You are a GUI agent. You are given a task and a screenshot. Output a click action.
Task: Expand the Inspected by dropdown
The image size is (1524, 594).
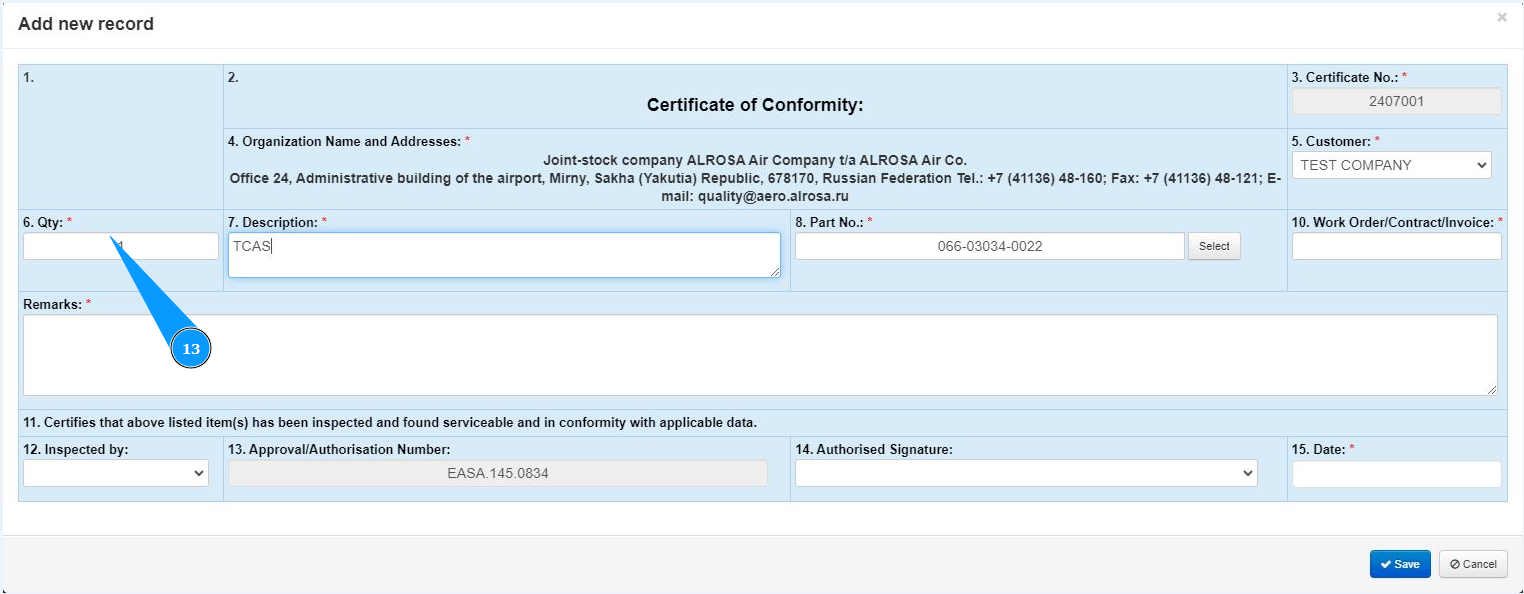(116, 473)
